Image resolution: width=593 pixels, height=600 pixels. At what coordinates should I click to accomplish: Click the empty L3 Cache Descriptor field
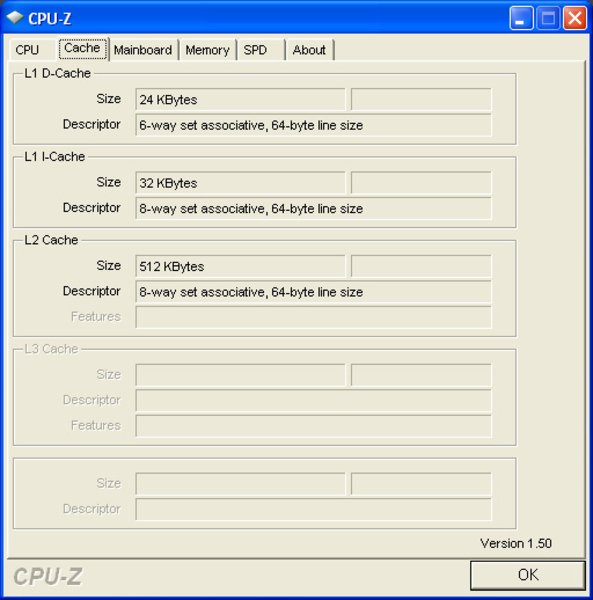[x=313, y=400]
